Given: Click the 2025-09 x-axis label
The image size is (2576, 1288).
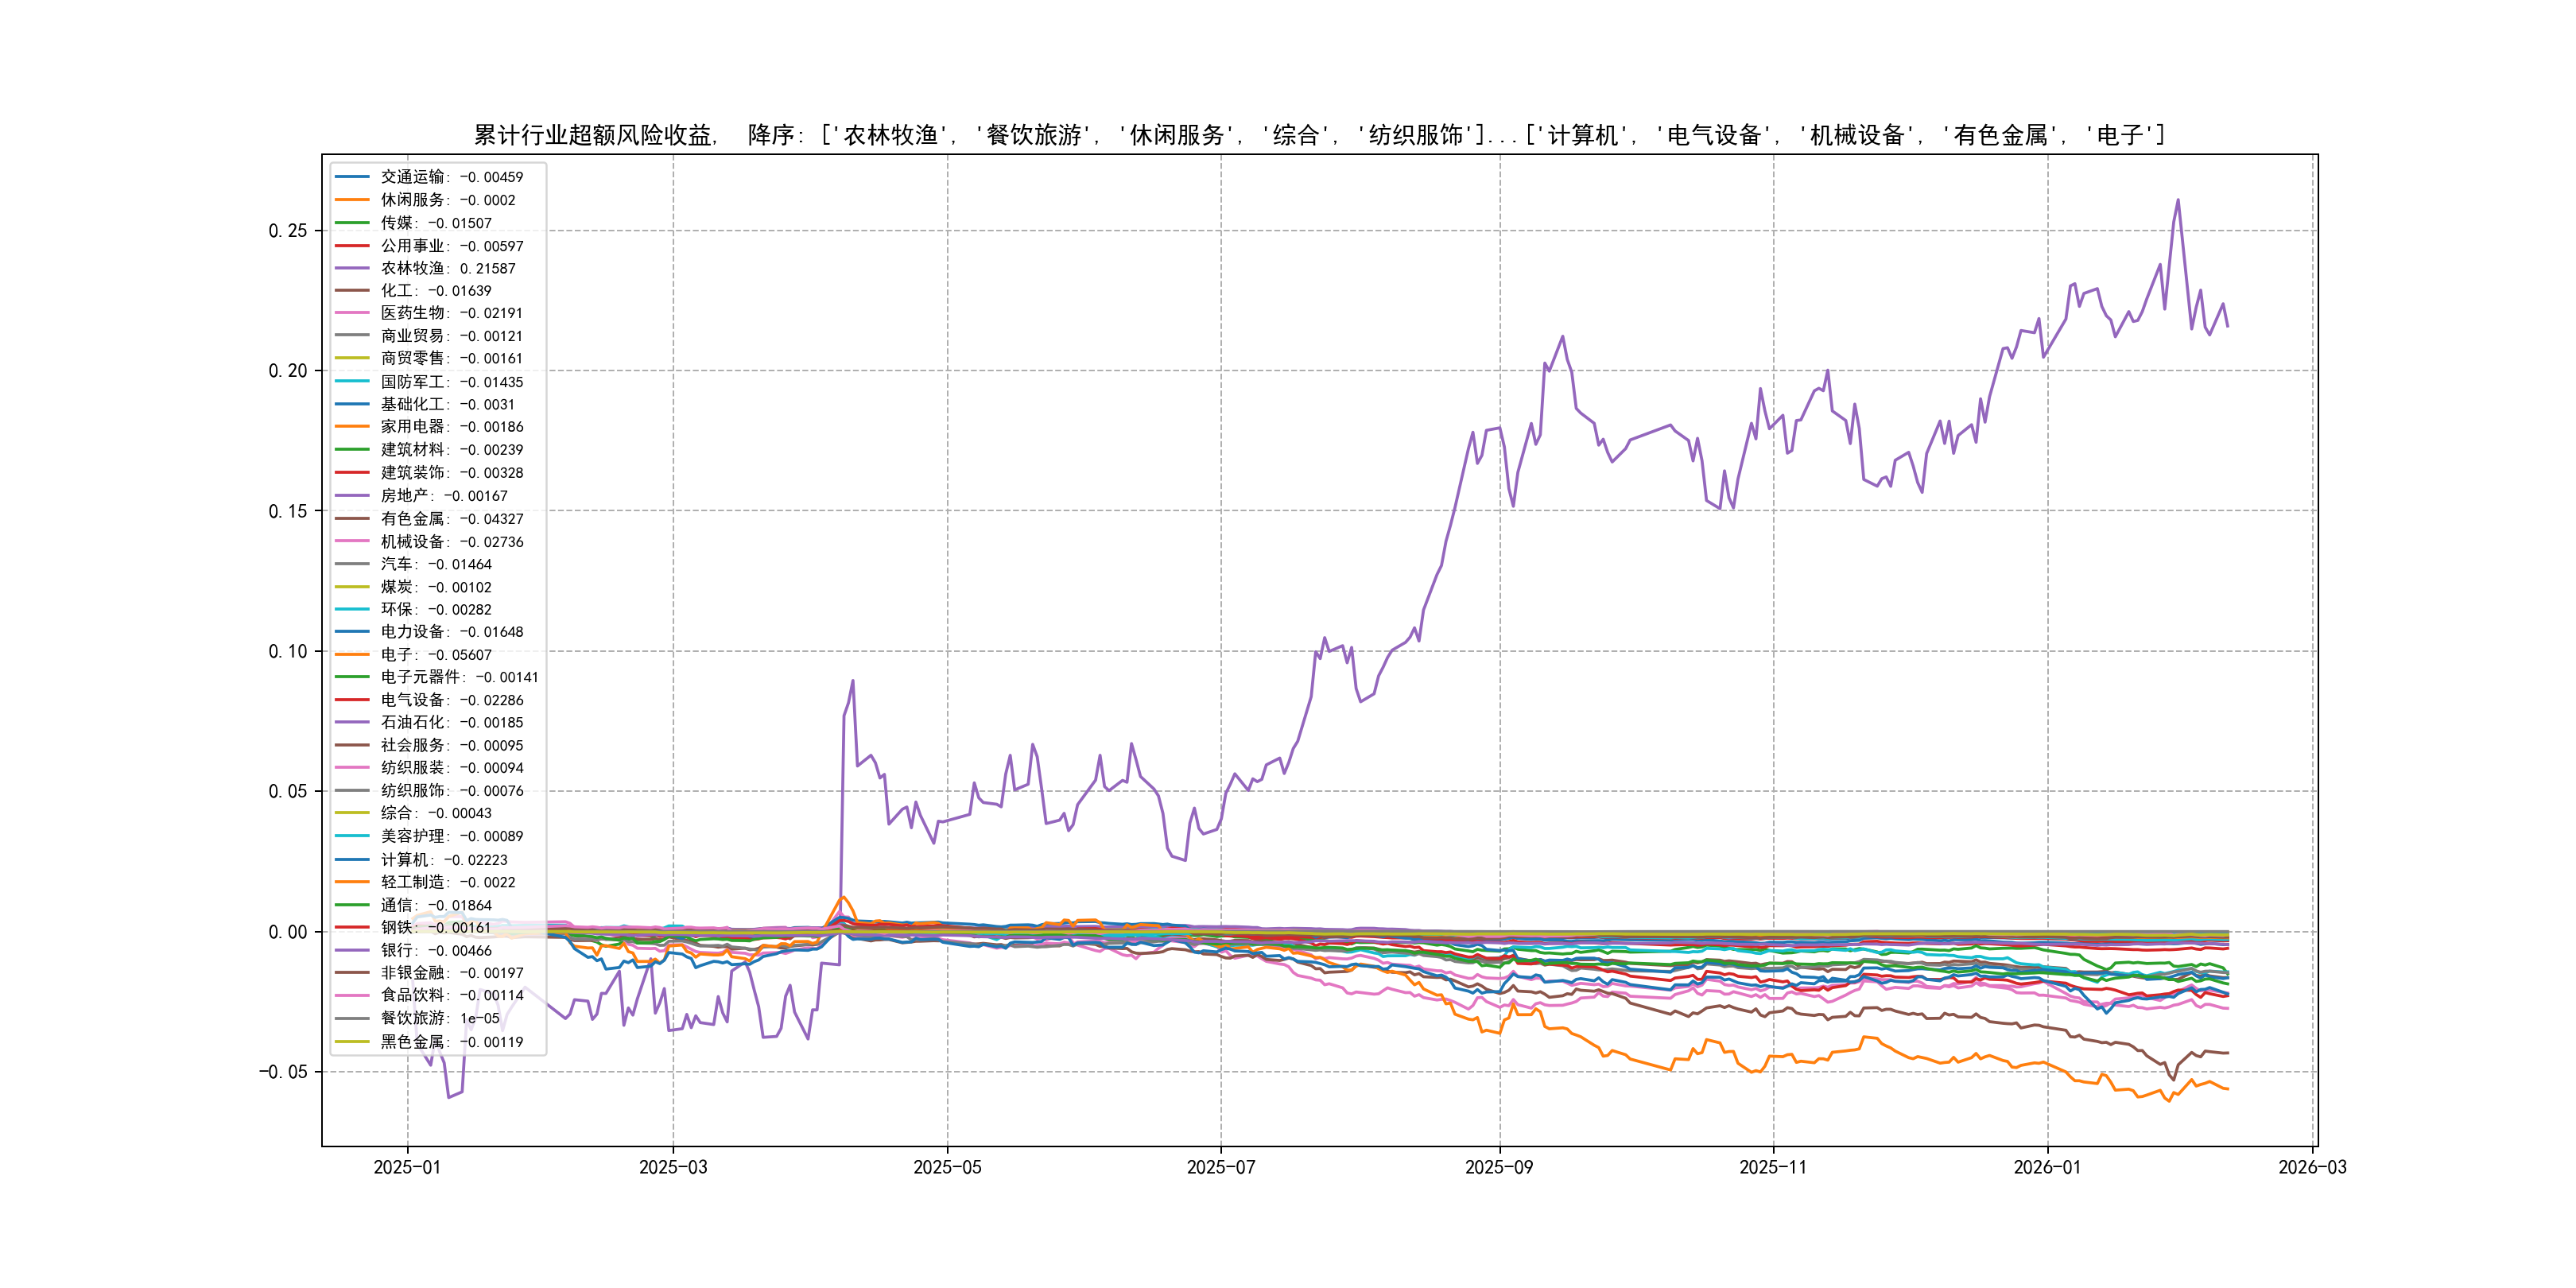Looking at the screenshot, I should (1498, 1167).
